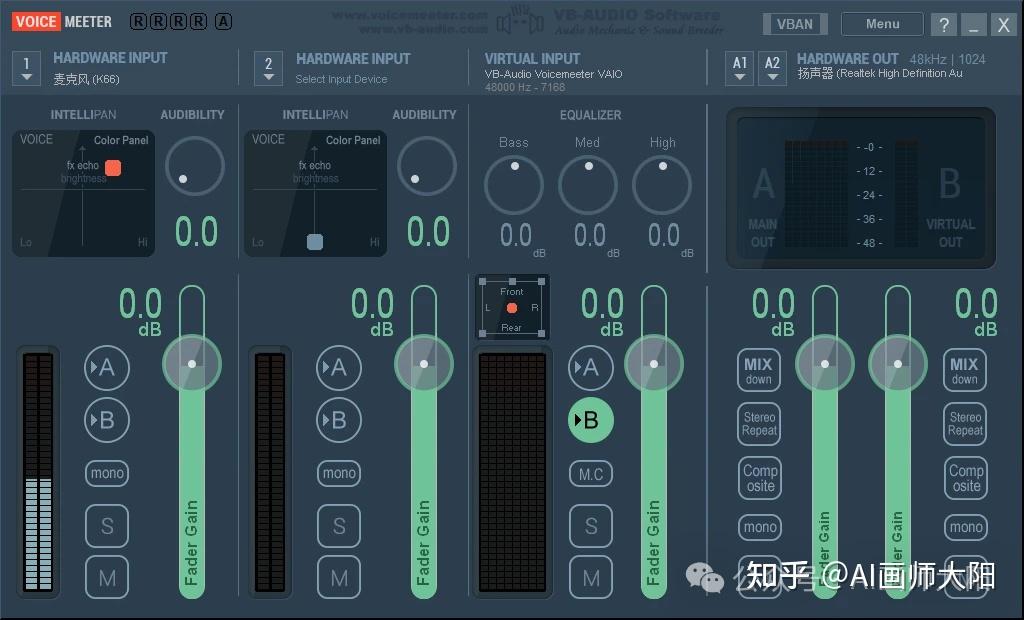Click the Virtual Input 0.0 dB gain value
Image resolution: width=1024 pixels, height=620 pixels.
(602, 312)
